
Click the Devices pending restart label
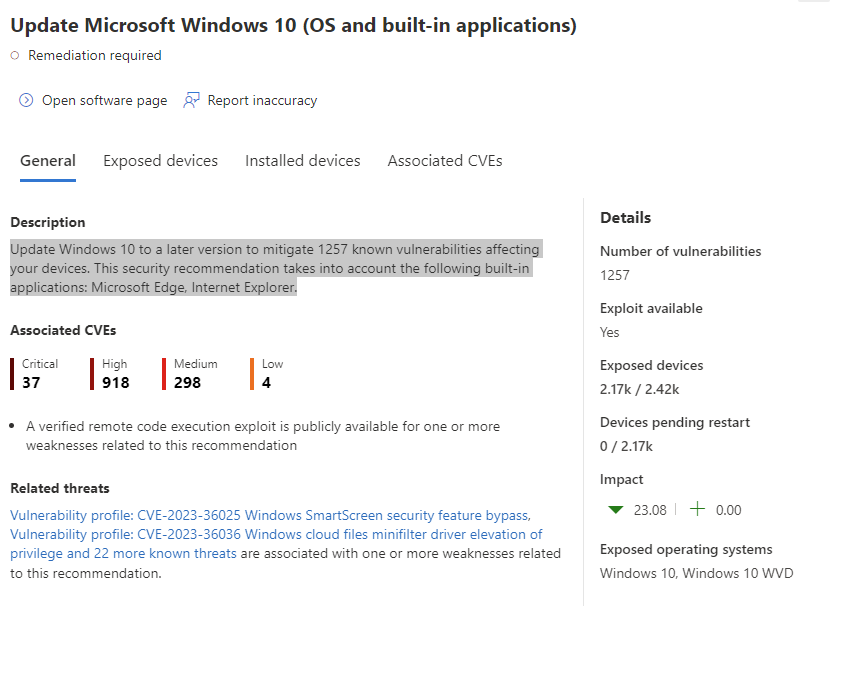[675, 422]
